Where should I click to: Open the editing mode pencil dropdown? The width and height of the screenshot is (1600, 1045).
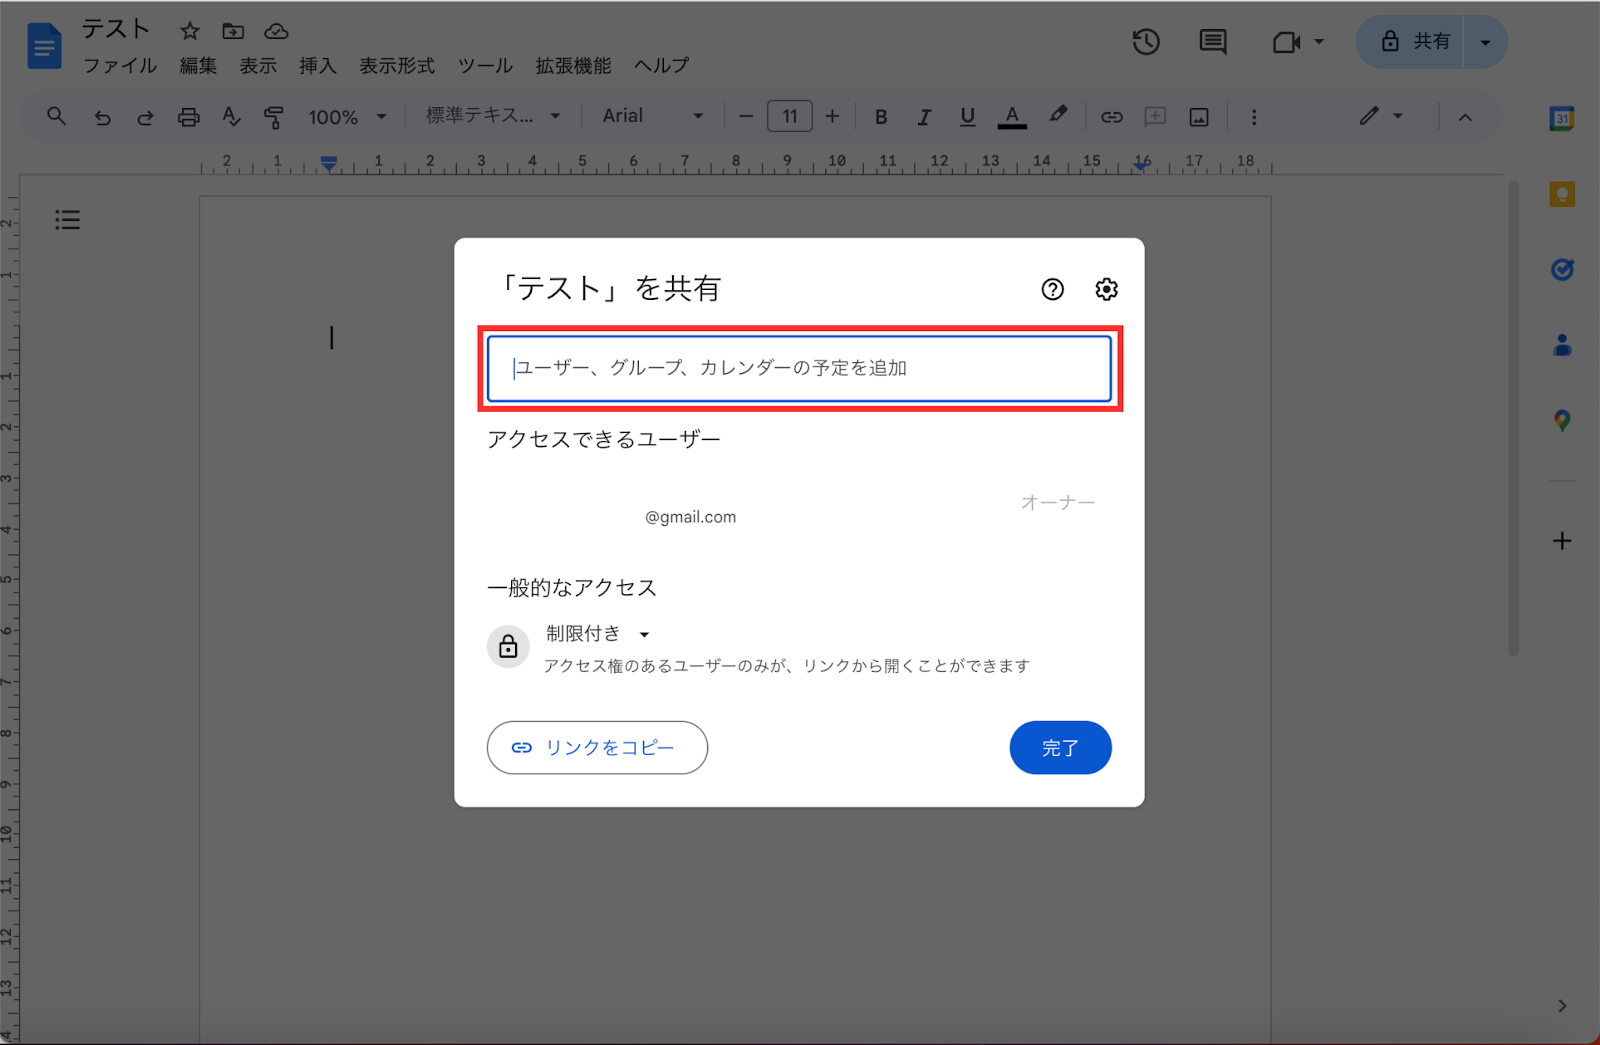click(1381, 116)
